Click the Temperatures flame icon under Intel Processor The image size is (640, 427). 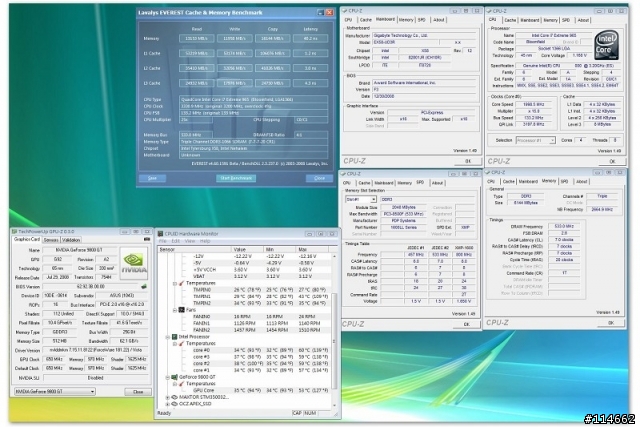[182, 343]
